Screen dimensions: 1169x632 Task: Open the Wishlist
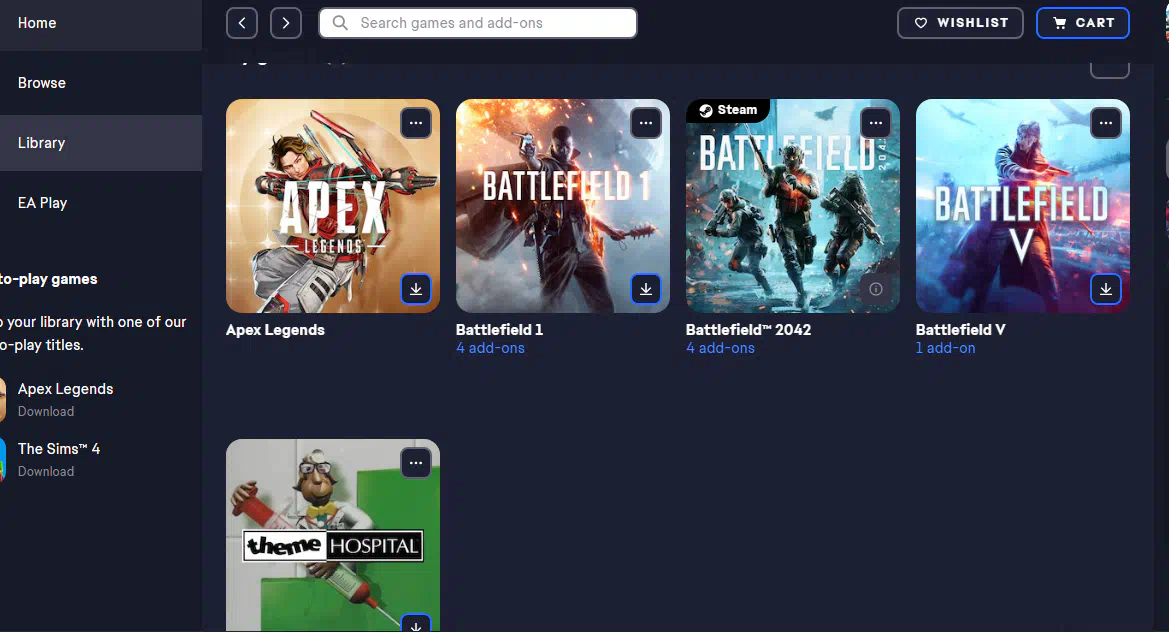tap(960, 23)
